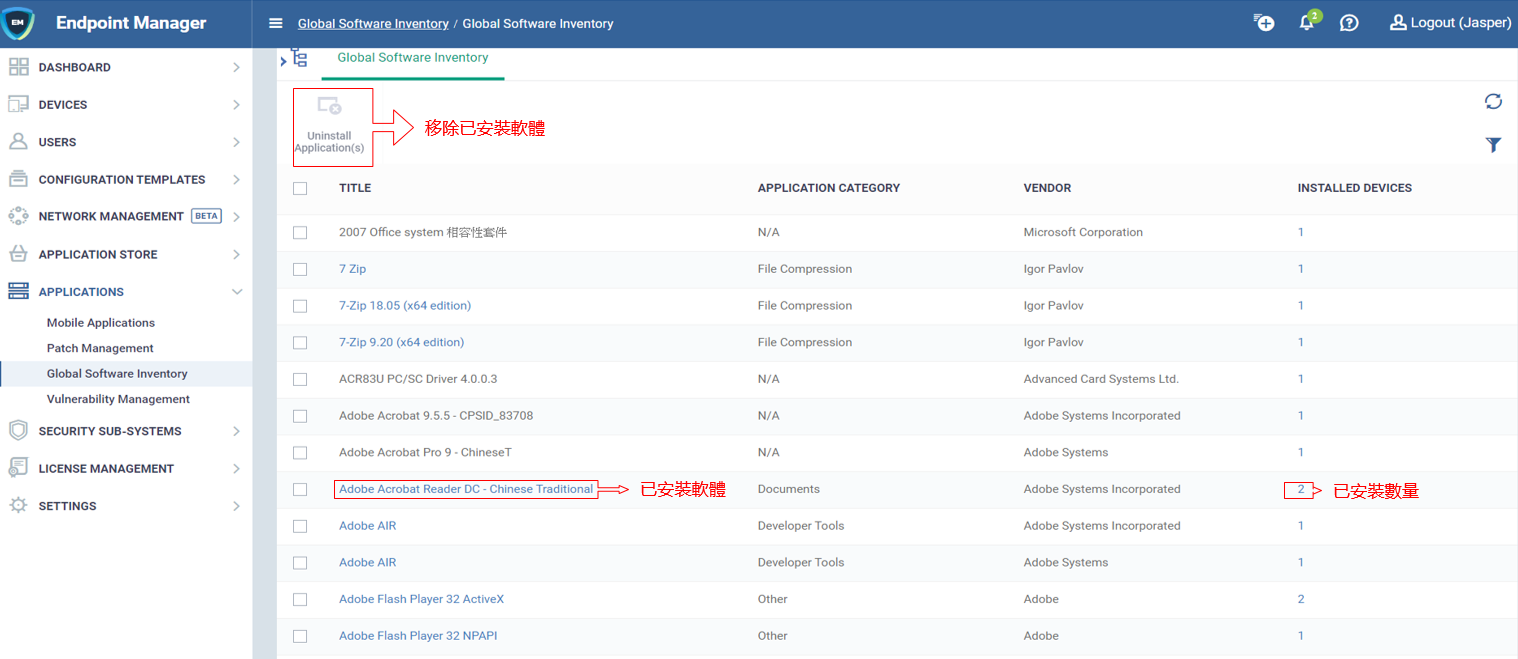
Task: Expand the Settings menu chevron
Action: click(x=236, y=506)
